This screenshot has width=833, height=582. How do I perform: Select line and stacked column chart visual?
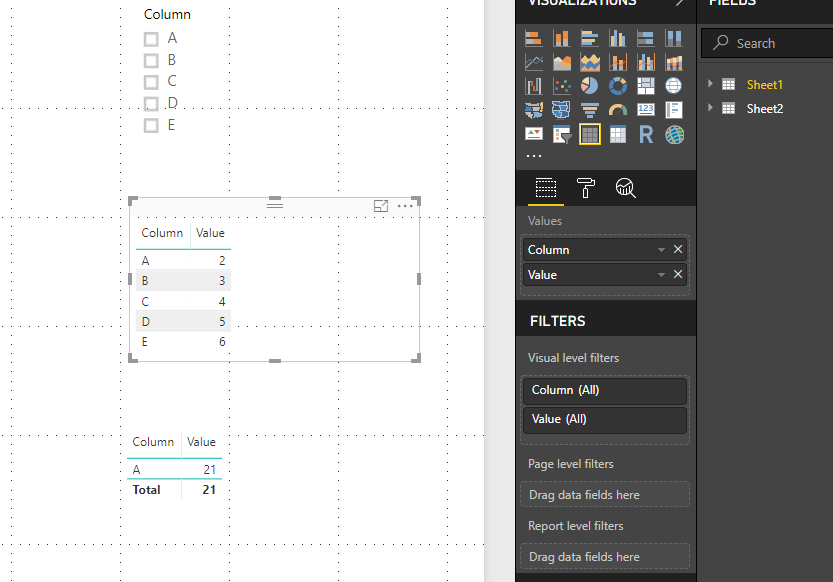pos(618,63)
